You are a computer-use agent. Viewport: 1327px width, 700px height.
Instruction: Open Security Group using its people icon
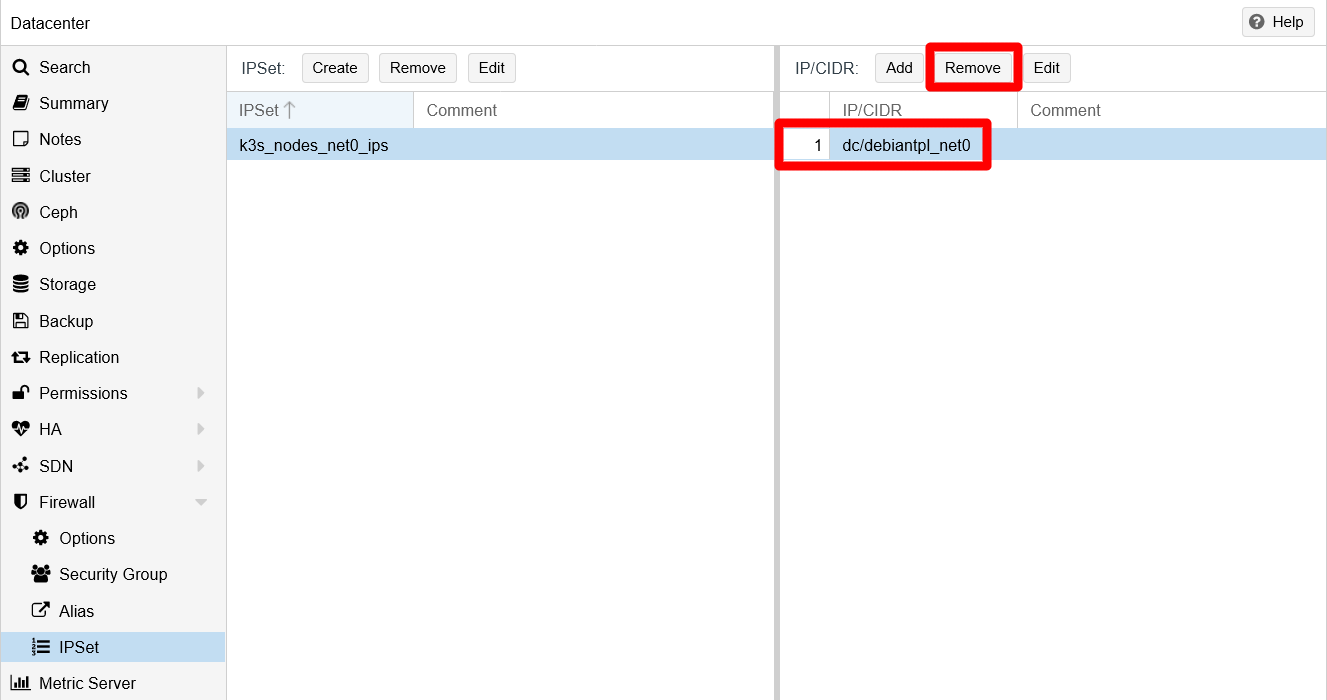click(40, 574)
